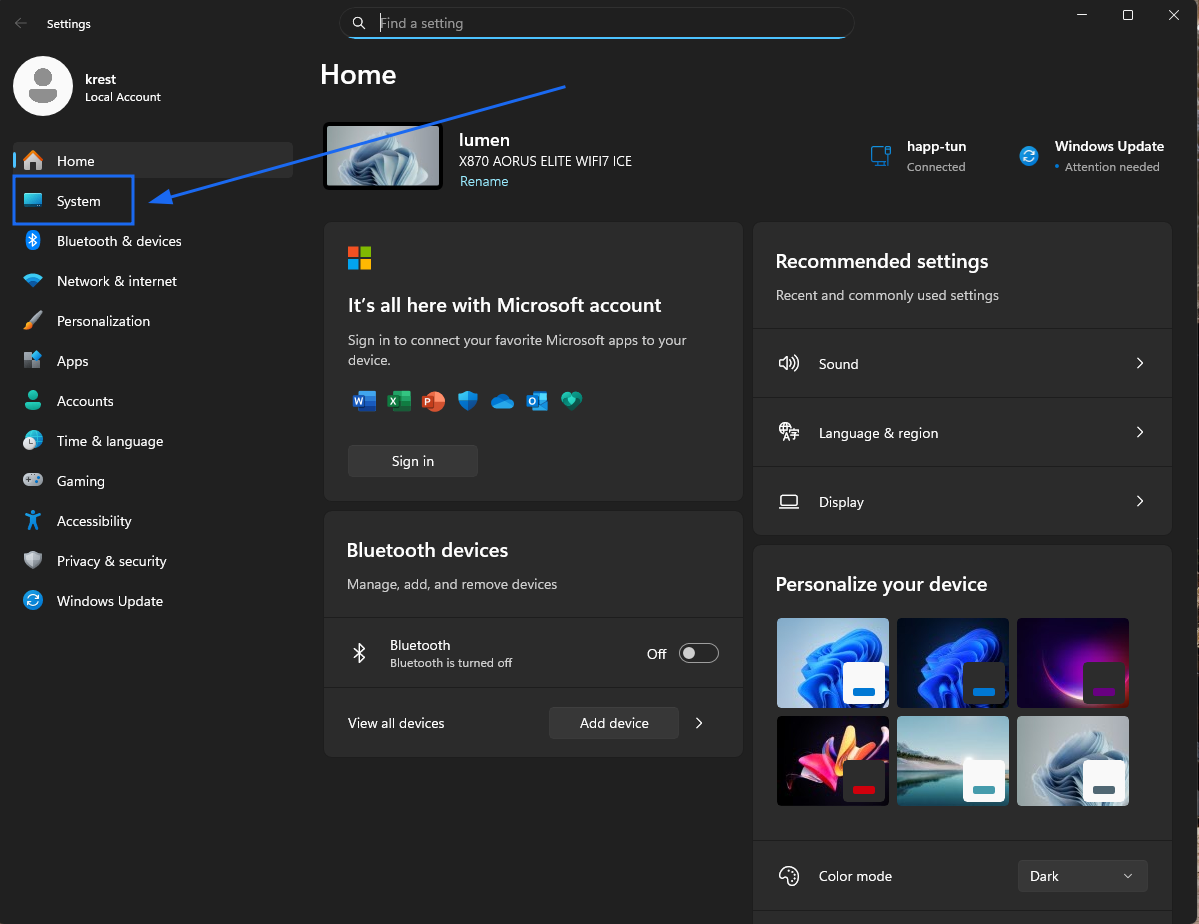1199x924 pixels.
Task: Click the Personalization paintbrush icon
Action: coord(33,321)
